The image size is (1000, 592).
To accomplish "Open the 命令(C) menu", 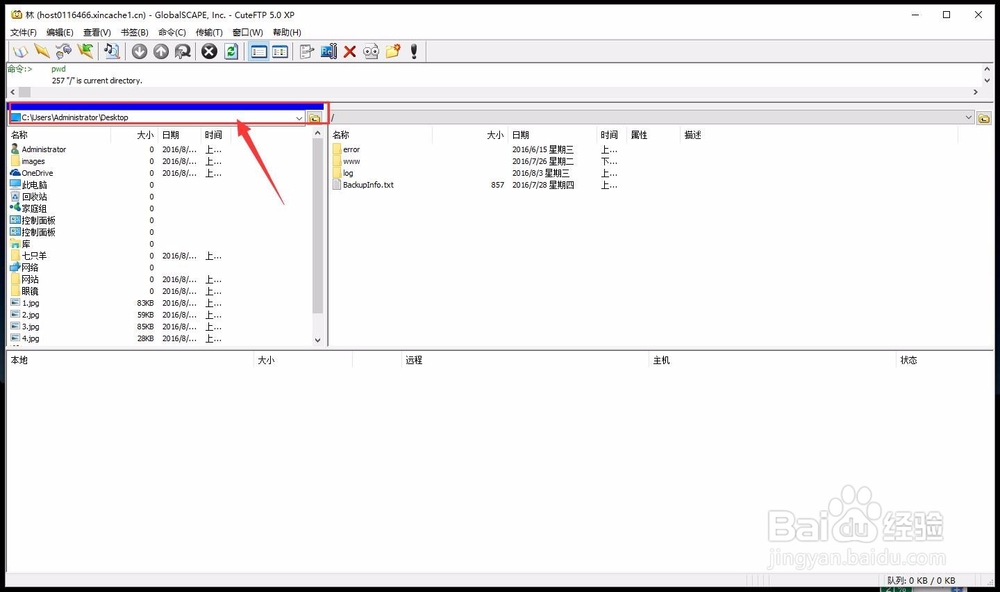I will (172, 33).
